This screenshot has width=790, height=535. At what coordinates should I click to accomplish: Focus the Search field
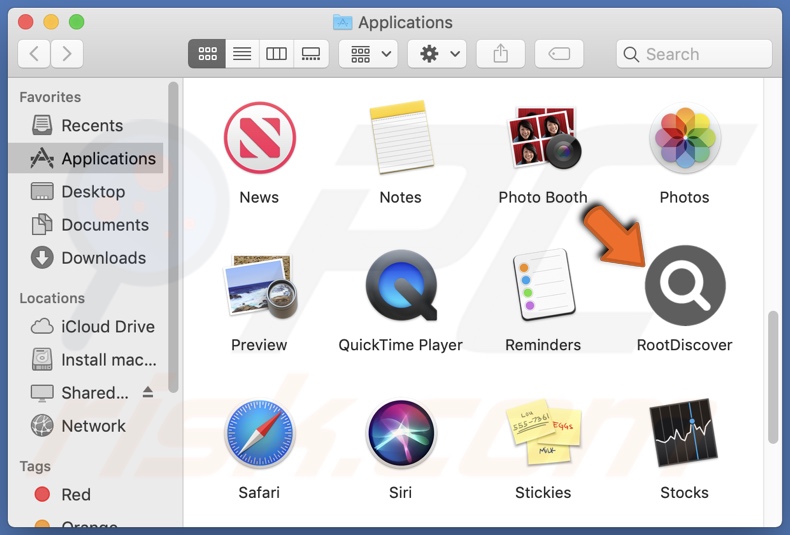694,54
